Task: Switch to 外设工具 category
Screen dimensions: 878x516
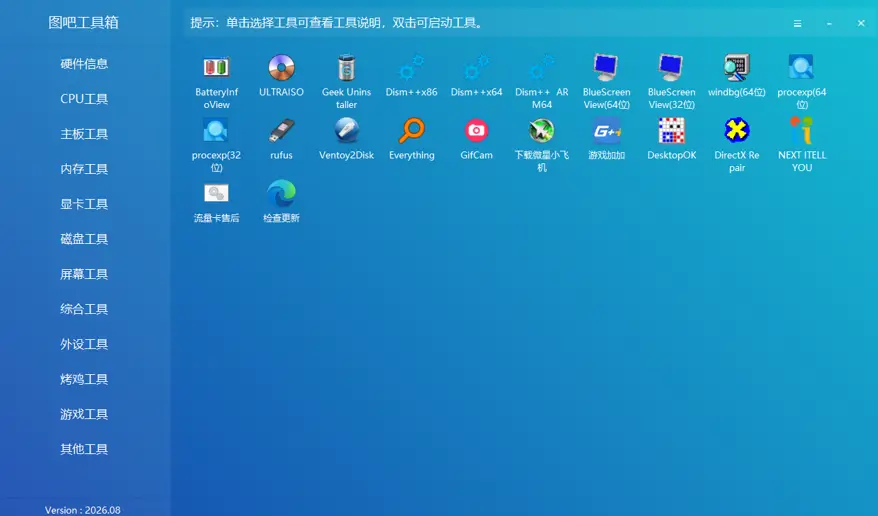Action: coord(84,344)
